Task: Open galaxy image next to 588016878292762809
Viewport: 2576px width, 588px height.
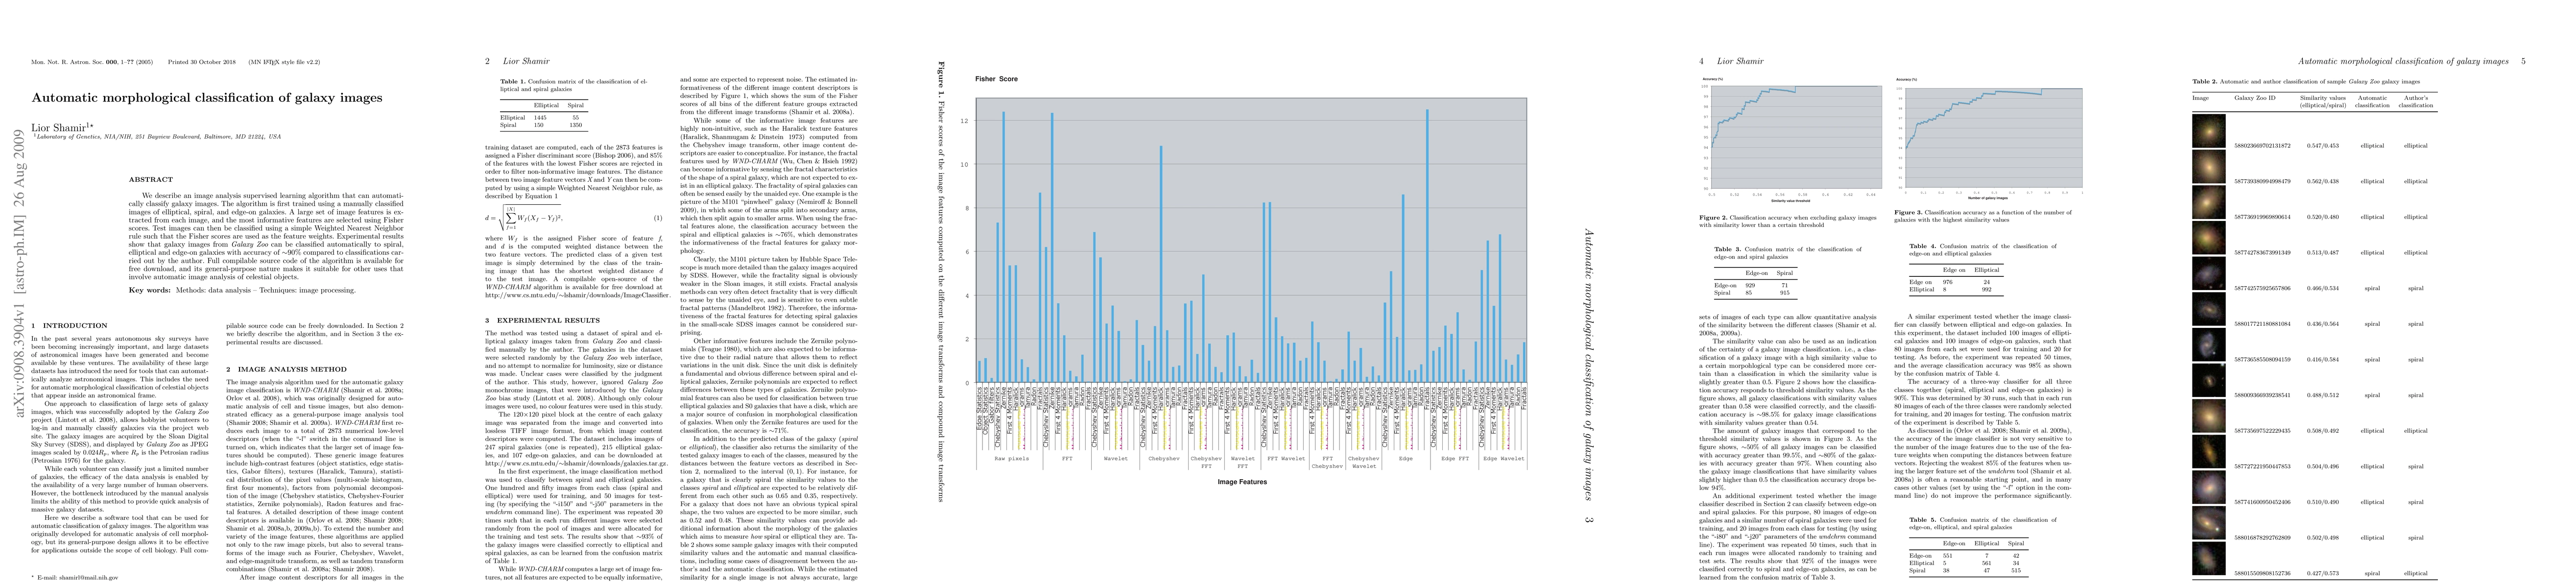Action: point(2208,522)
